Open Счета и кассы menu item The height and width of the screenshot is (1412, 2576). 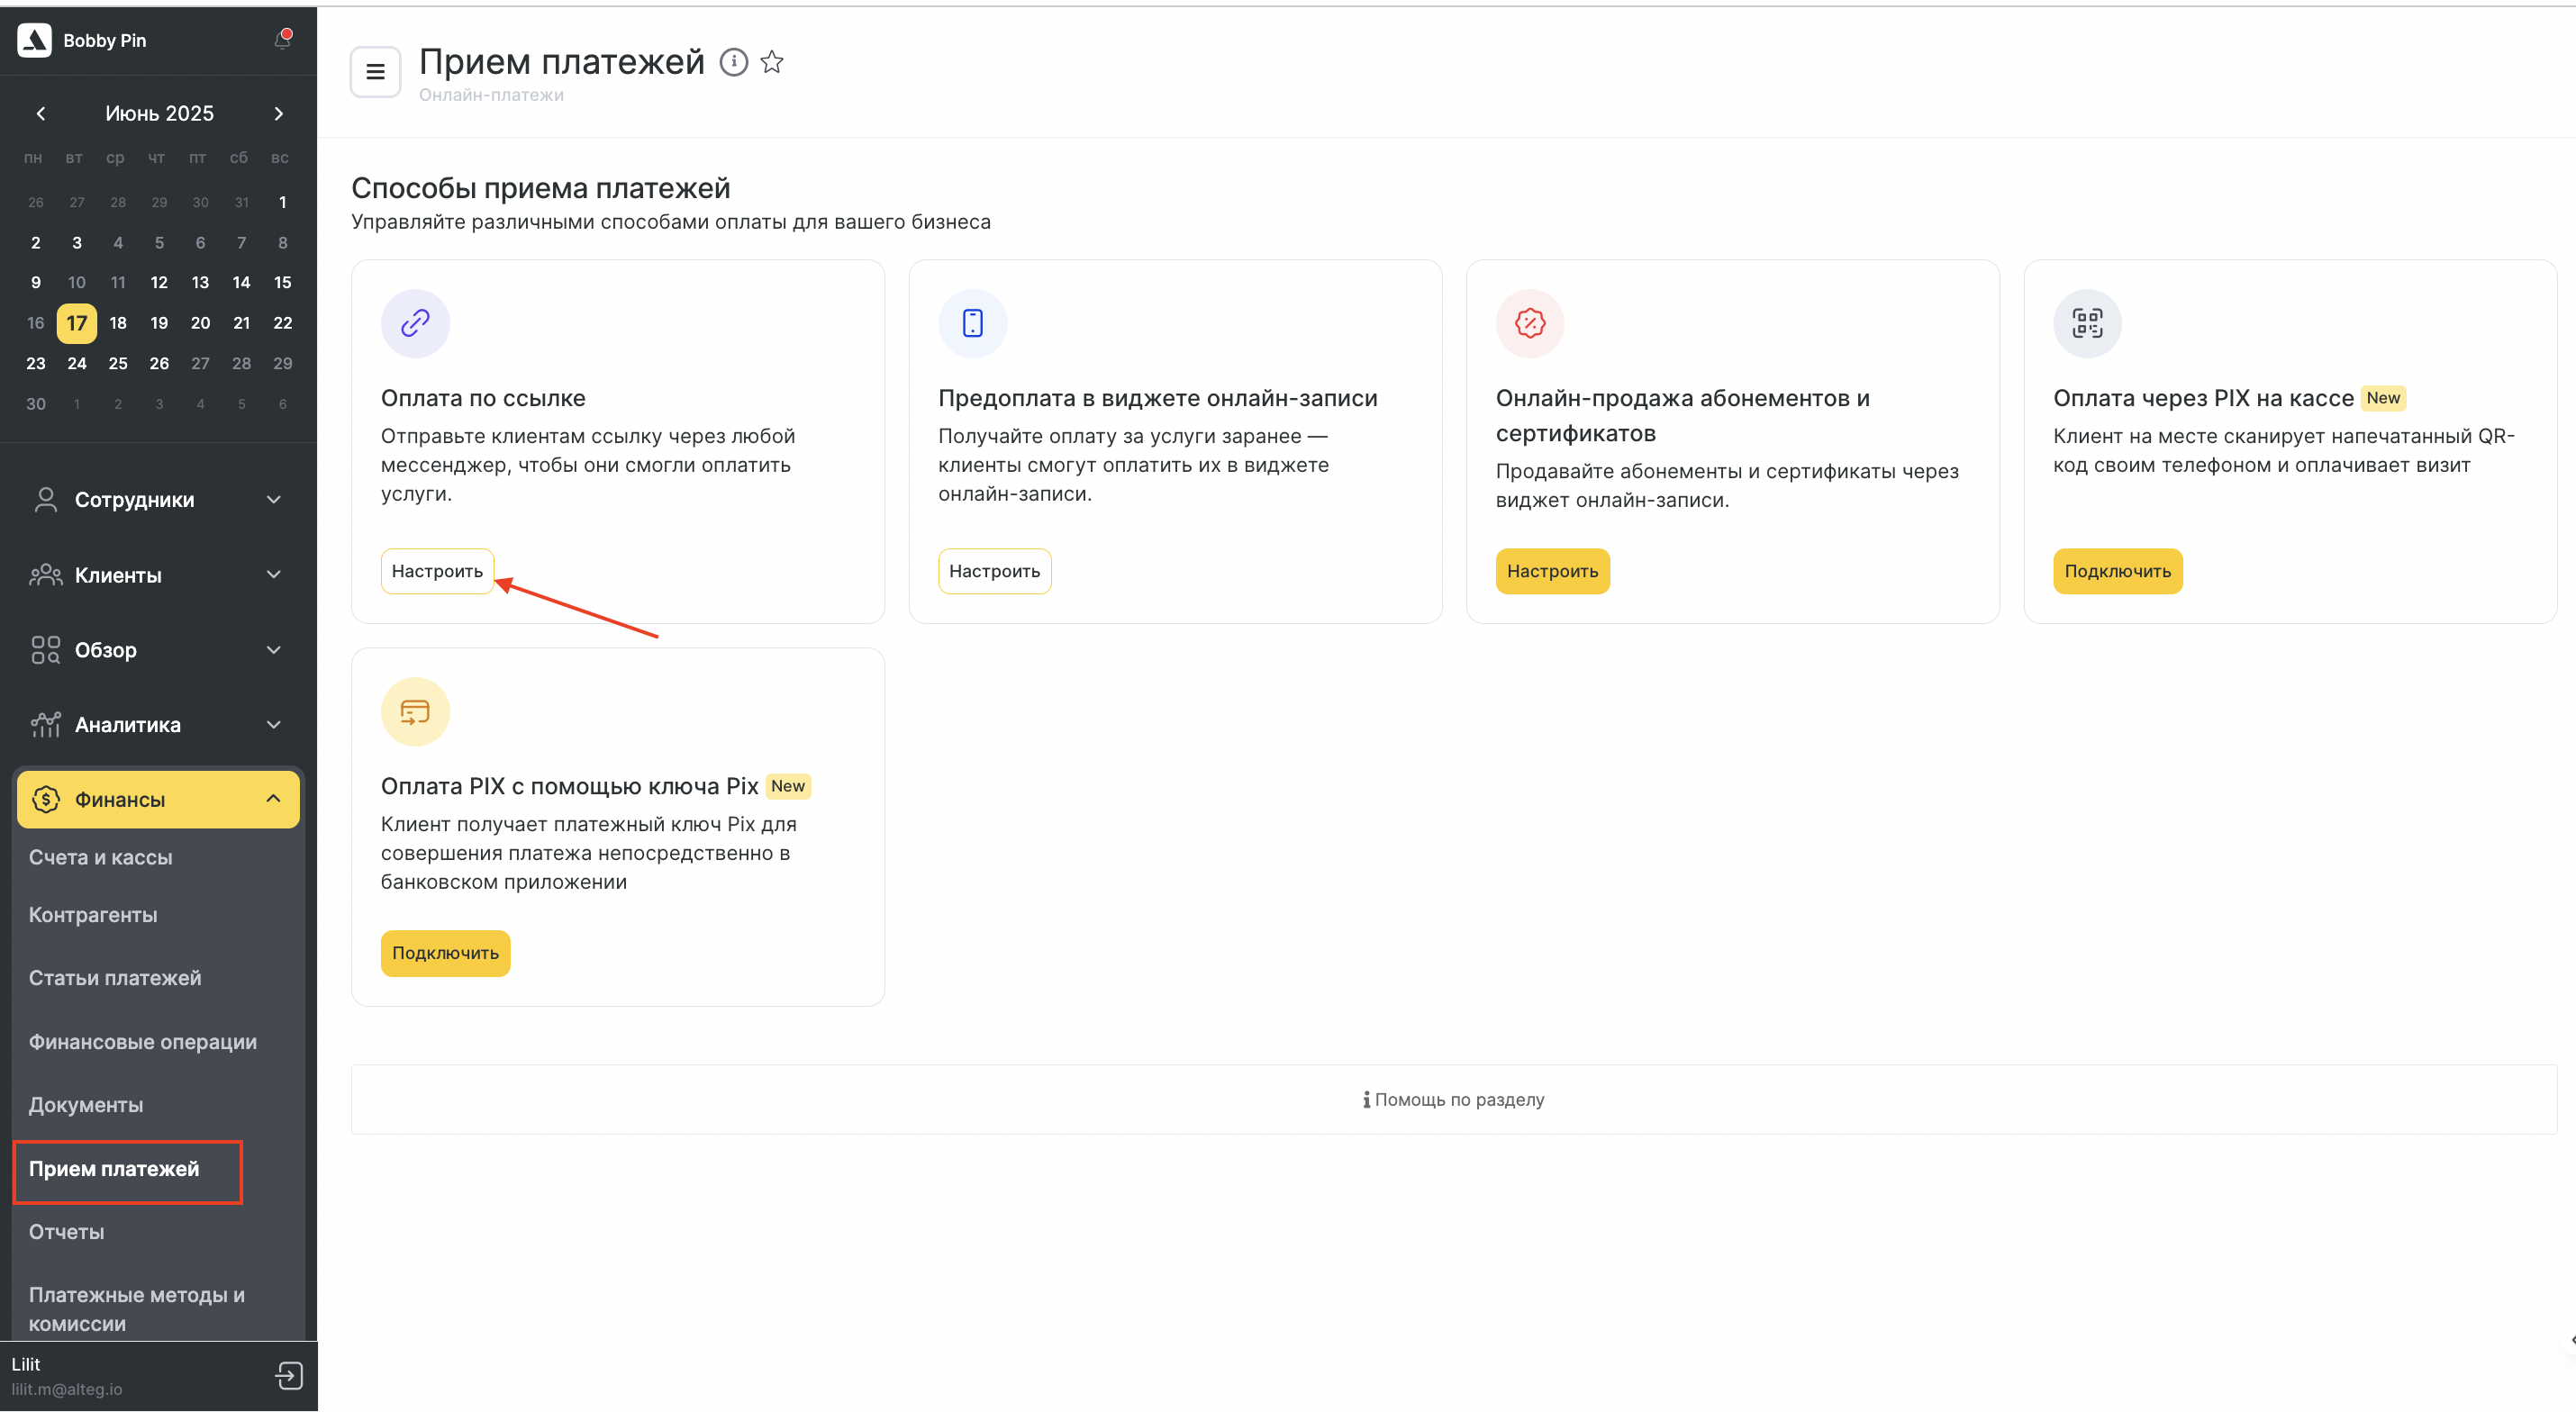coord(100,857)
